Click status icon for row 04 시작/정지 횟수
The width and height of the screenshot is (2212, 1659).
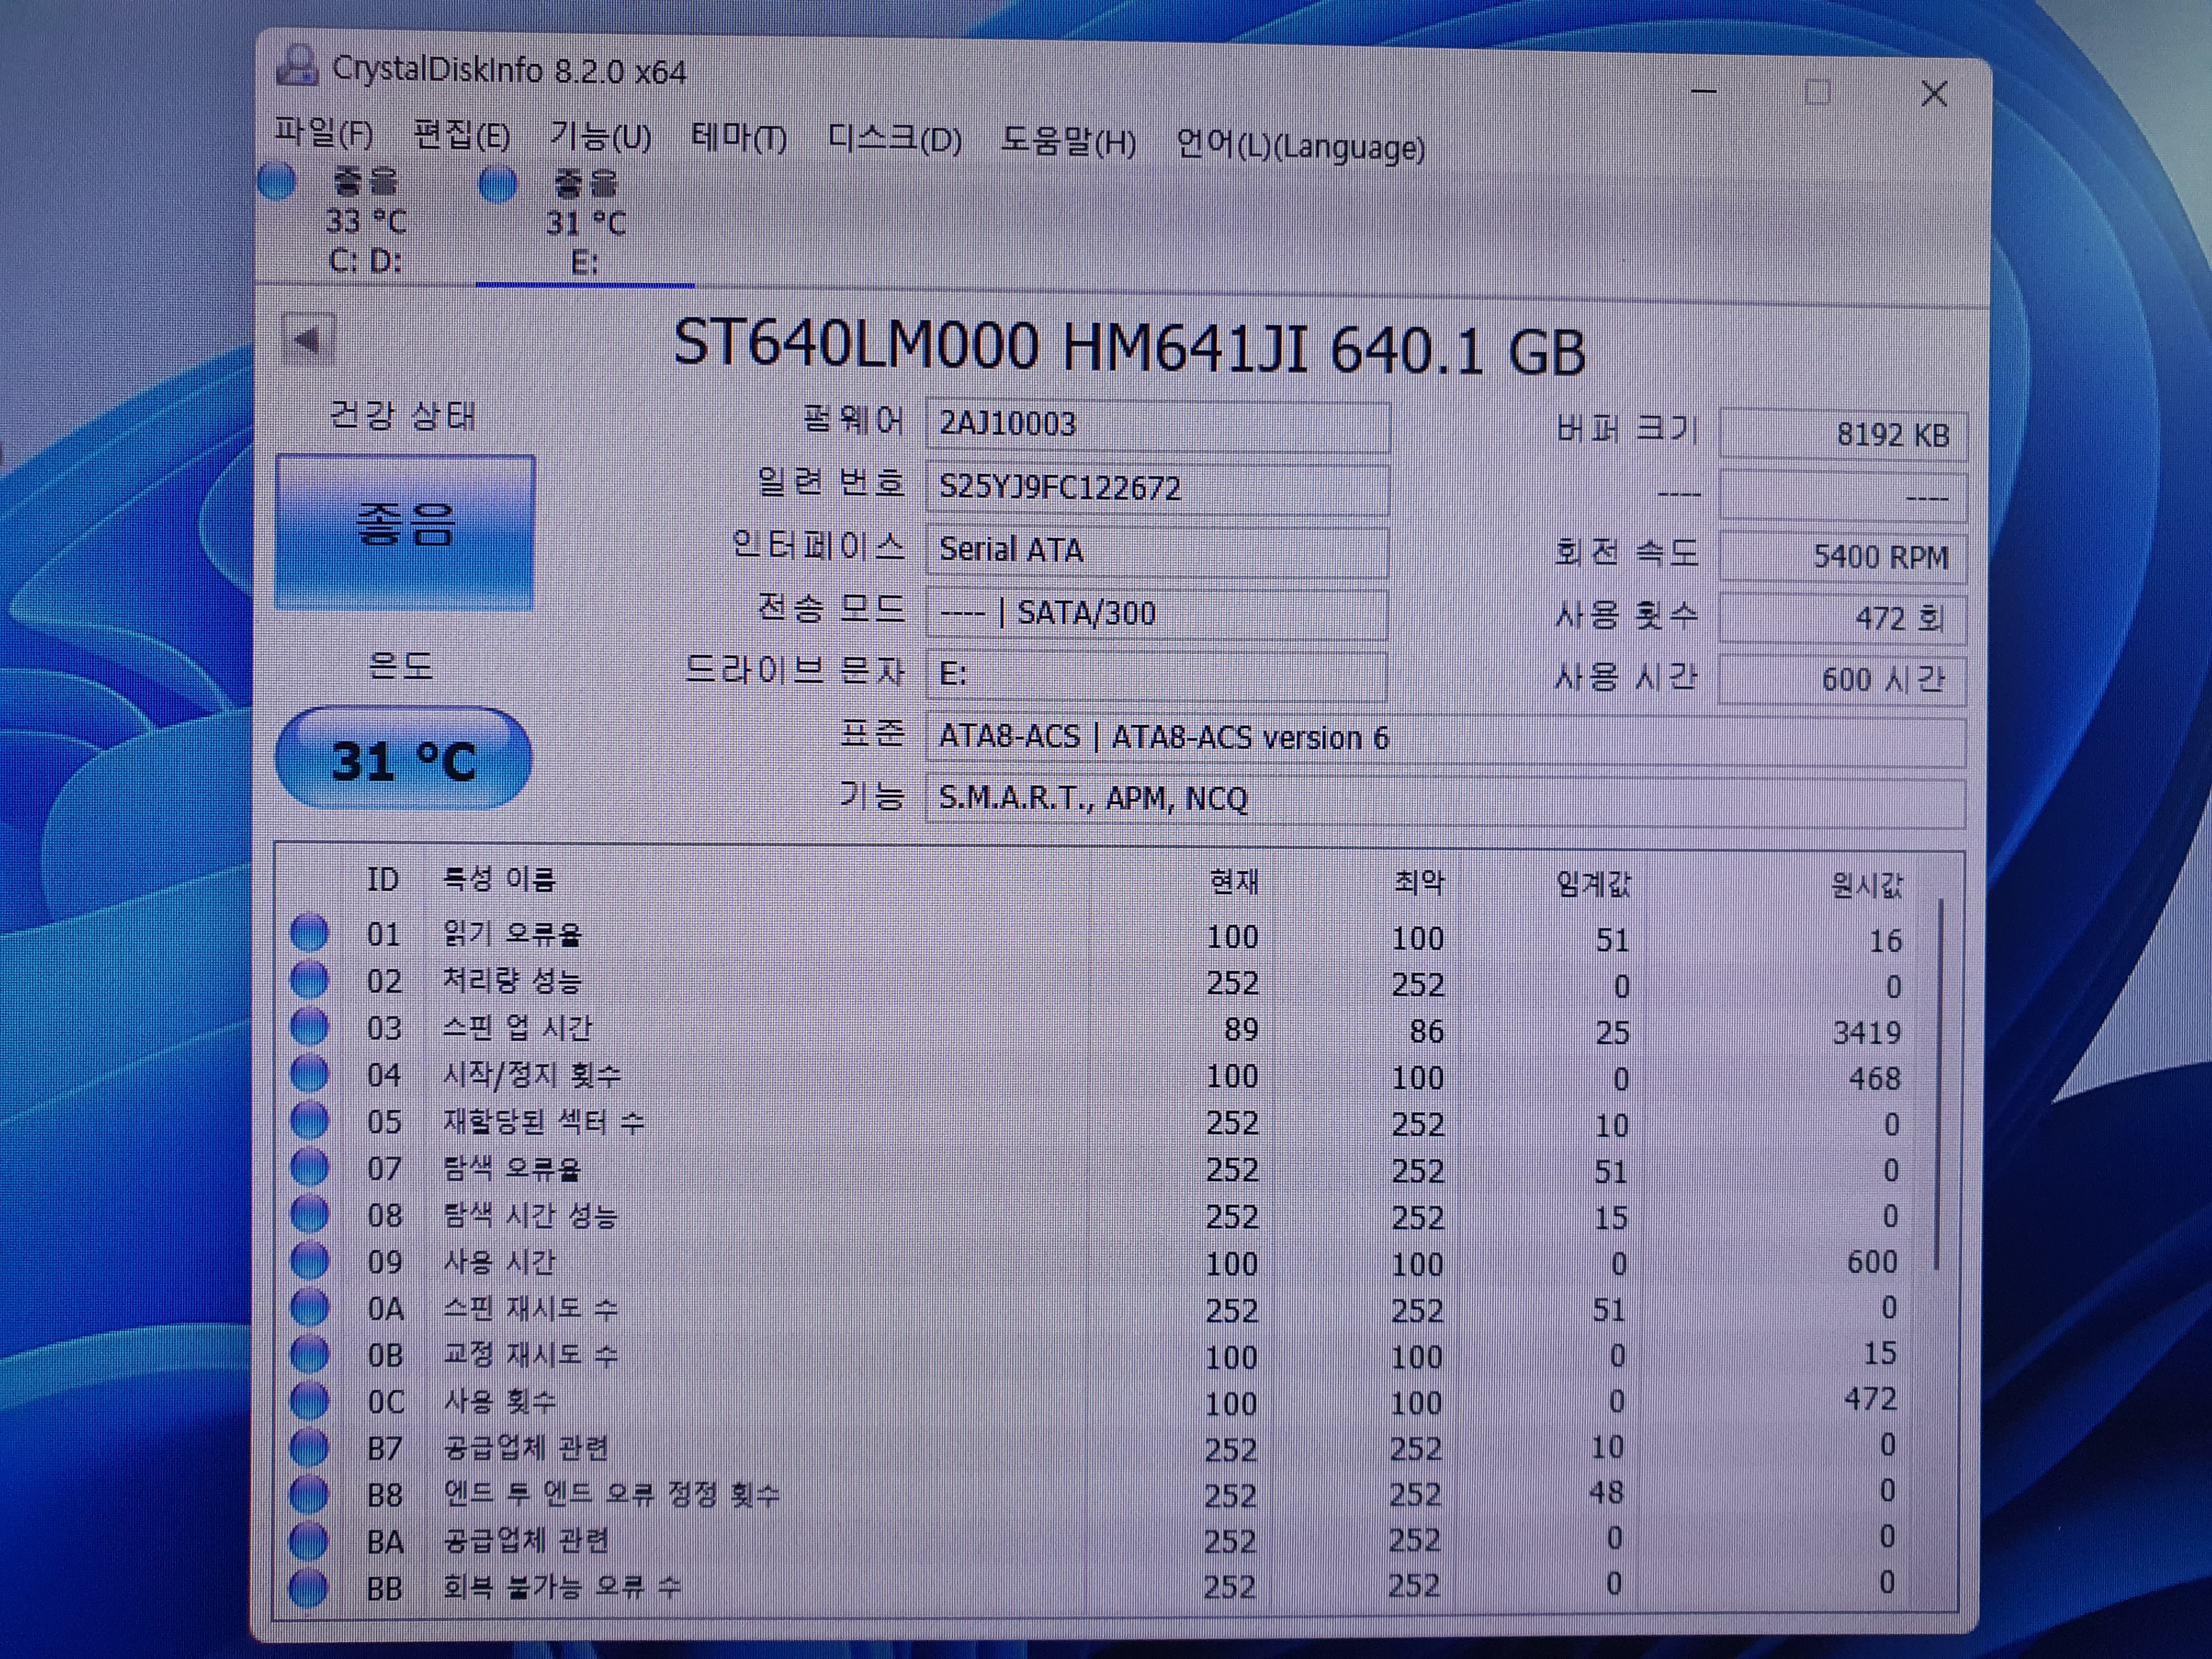click(309, 1074)
